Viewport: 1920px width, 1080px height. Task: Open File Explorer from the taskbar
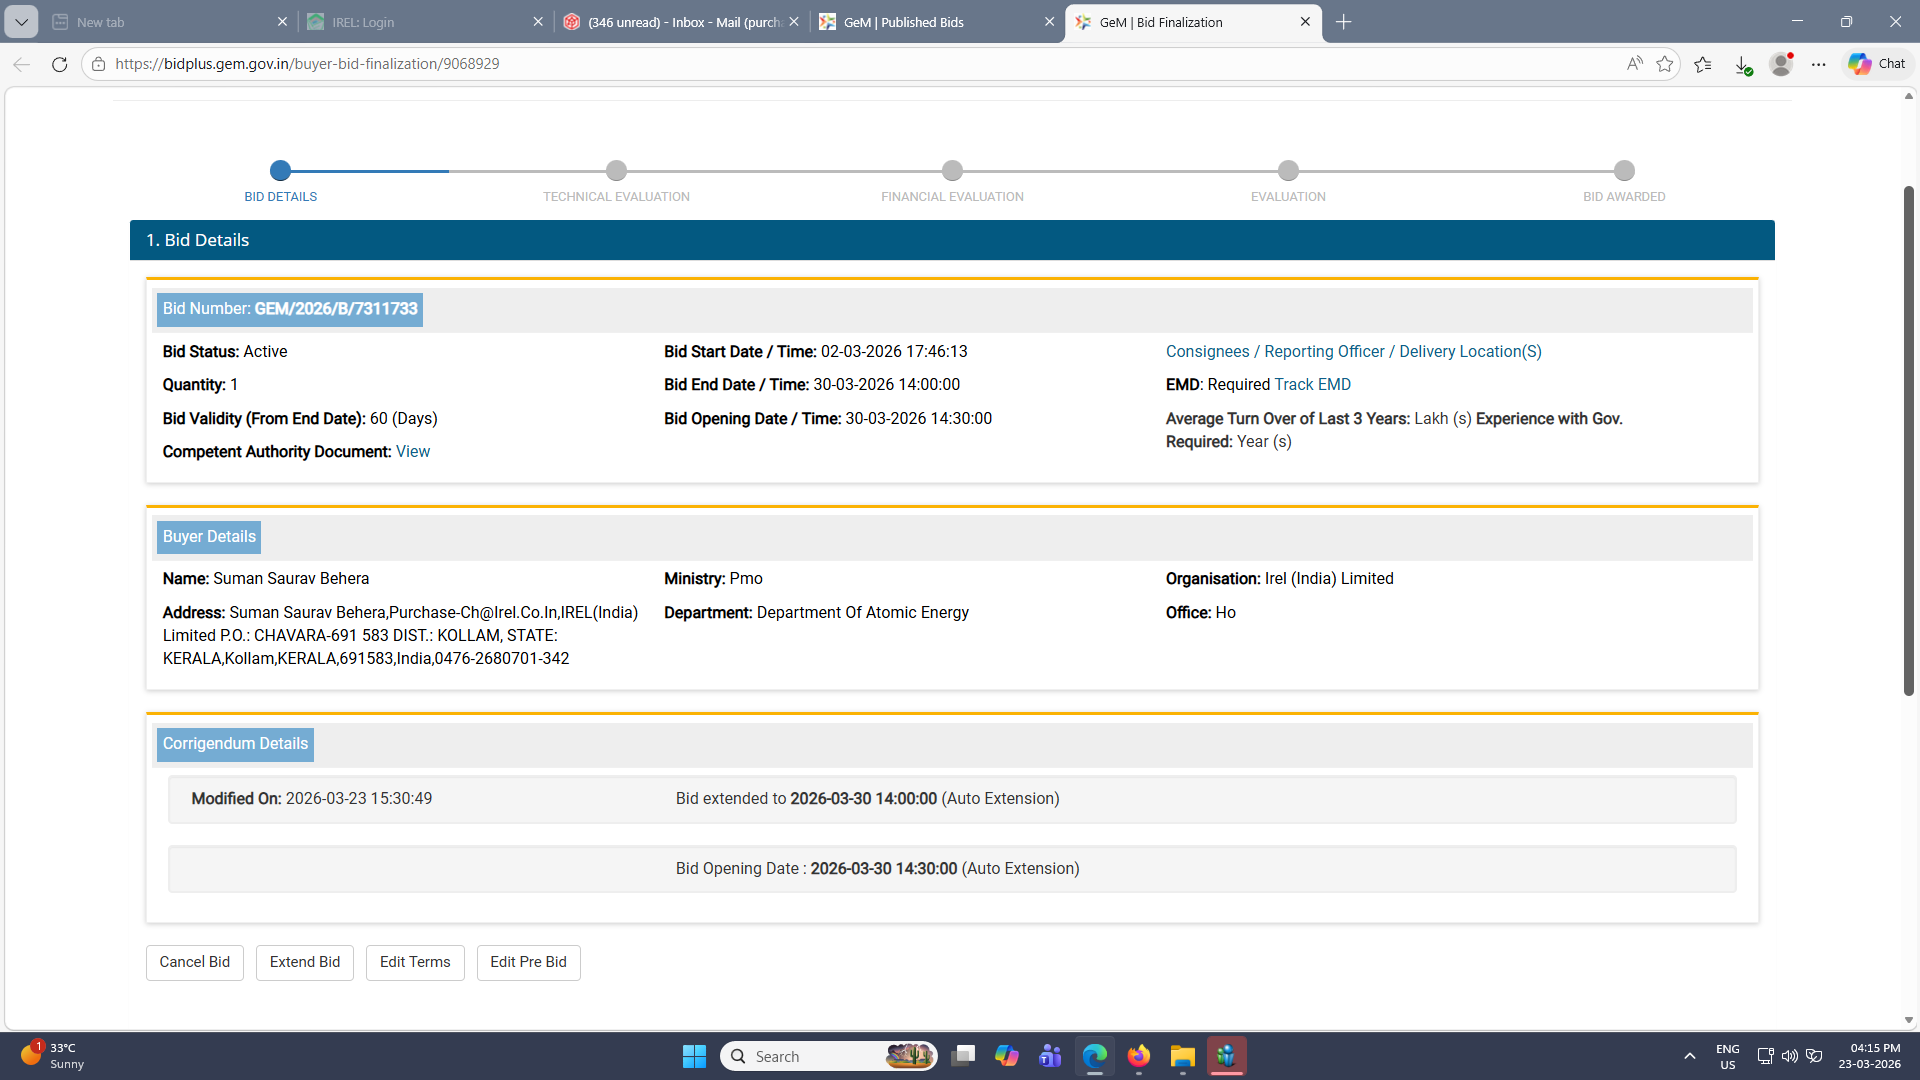tap(1182, 1056)
